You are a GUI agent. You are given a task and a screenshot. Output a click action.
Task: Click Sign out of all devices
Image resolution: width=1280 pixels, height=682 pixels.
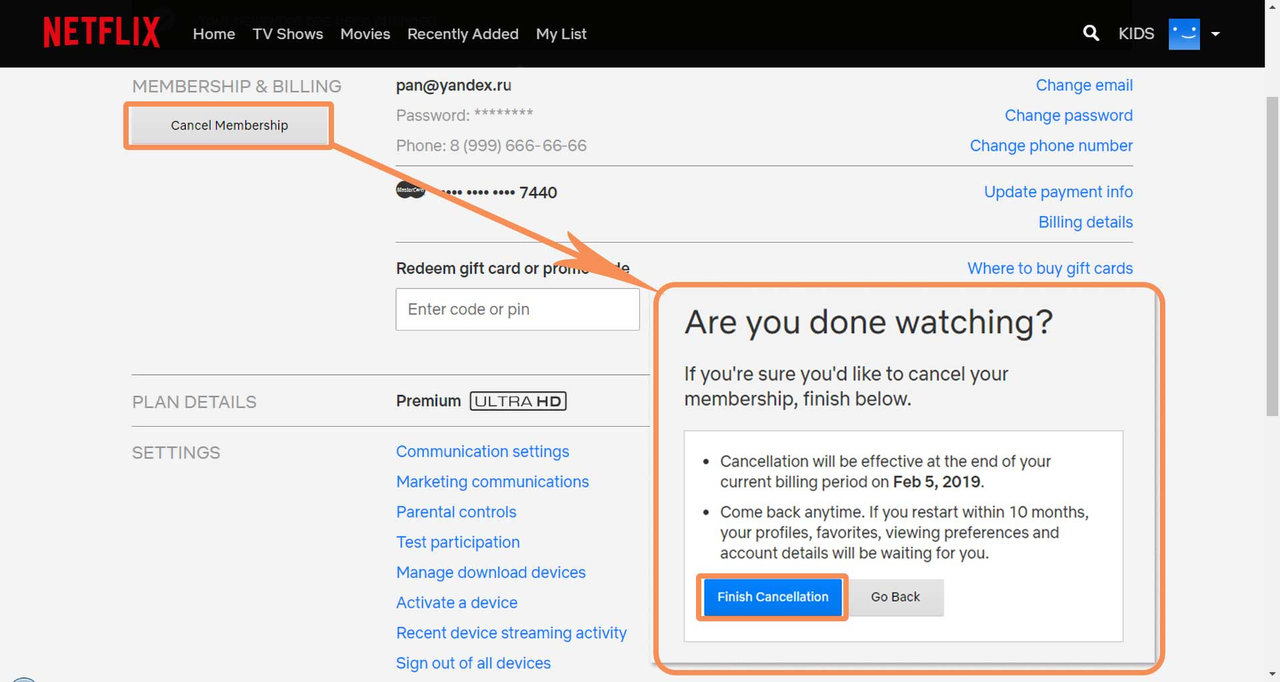point(473,663)
